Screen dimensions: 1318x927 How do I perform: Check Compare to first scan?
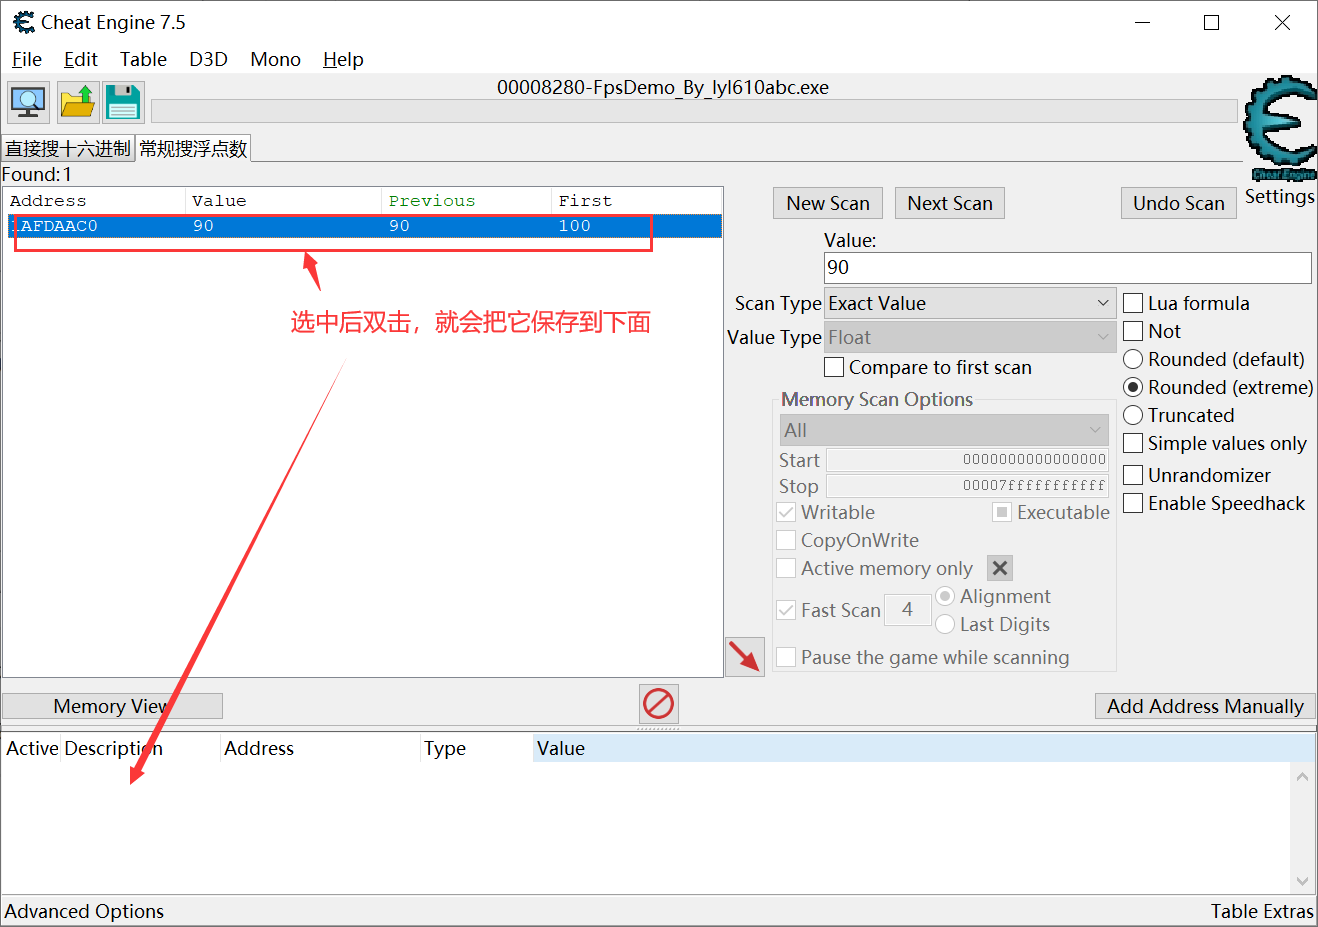click(834, 367)
